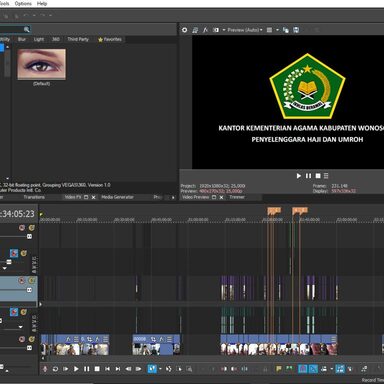384x384 pixels.
Task: Open Auto Ripple mode dropdown arrow
Action: pos(332,369)
